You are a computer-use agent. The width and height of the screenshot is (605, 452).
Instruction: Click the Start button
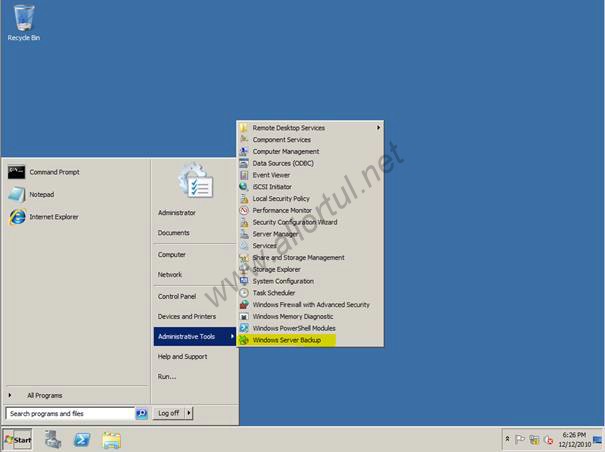point(17,440)
